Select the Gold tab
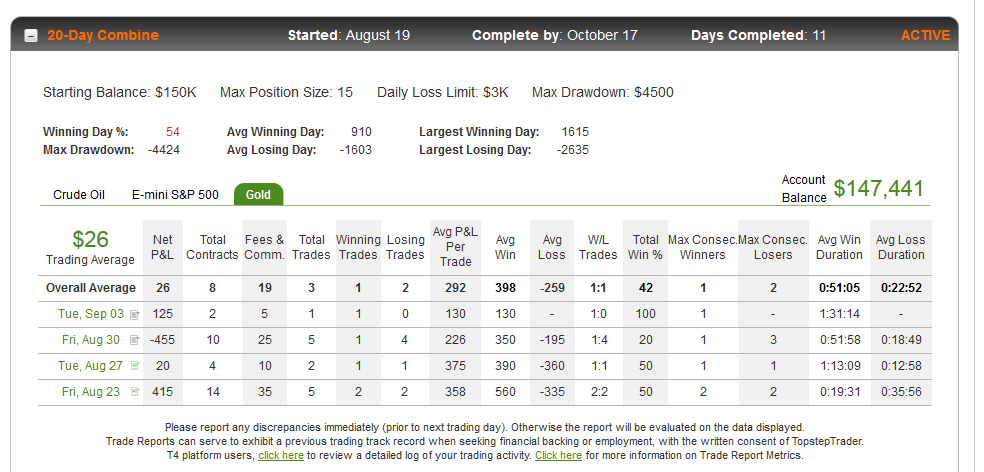Image resolution: width=984 pixels, height=472 pixels. point(259,194)
